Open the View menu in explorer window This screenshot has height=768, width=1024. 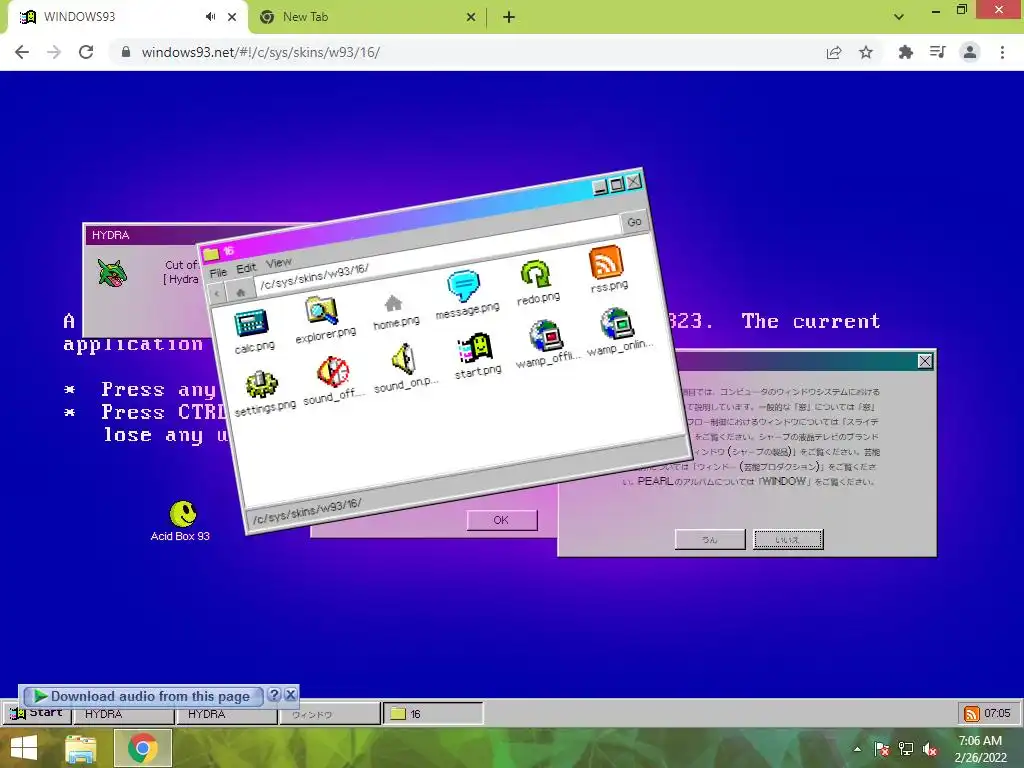[x=279, y=263]
